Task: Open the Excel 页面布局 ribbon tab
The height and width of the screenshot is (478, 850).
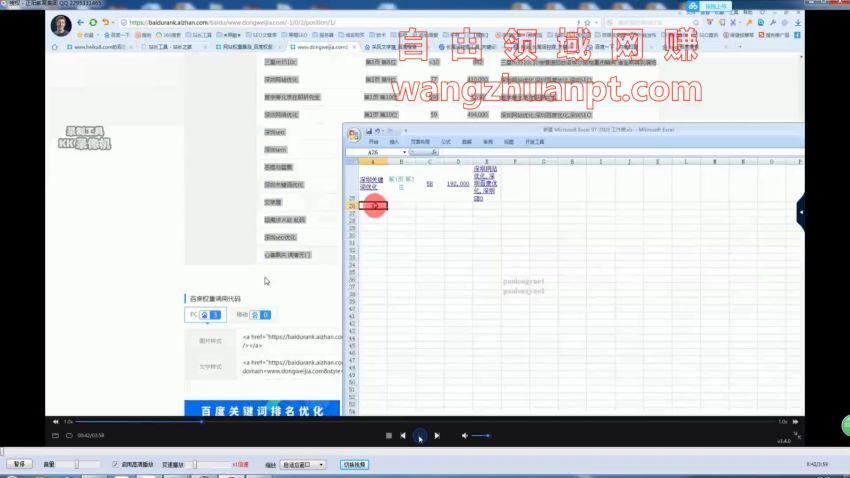Action: click(x=420, y=142)
